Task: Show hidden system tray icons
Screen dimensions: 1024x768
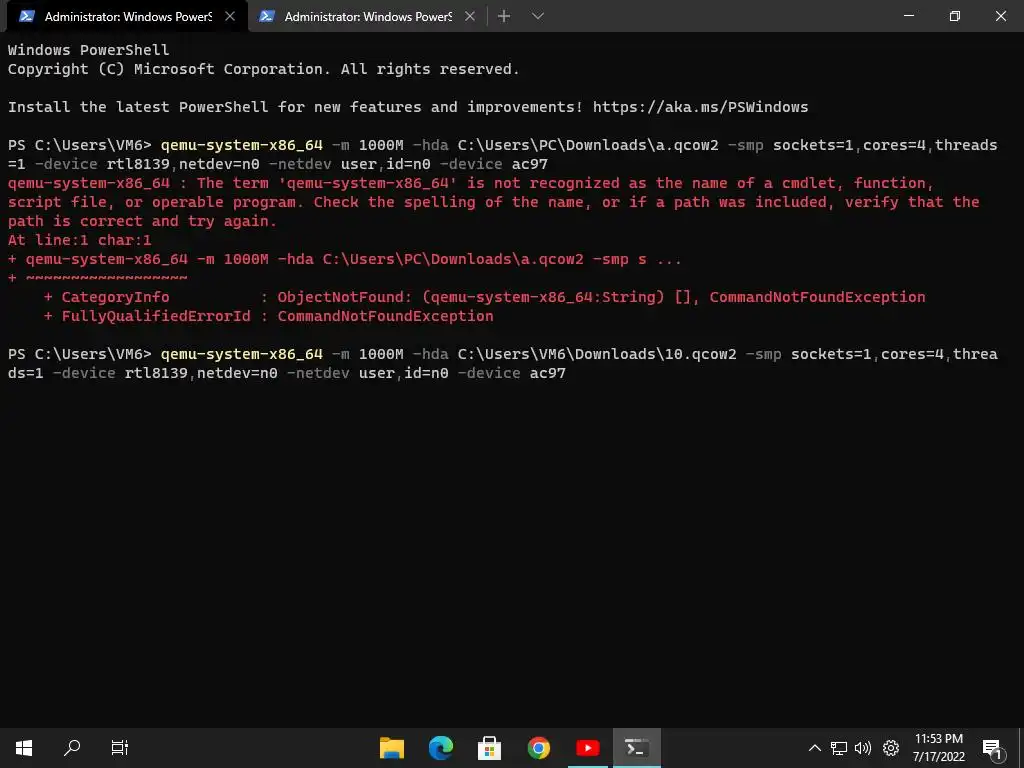Action: (814, 748)
